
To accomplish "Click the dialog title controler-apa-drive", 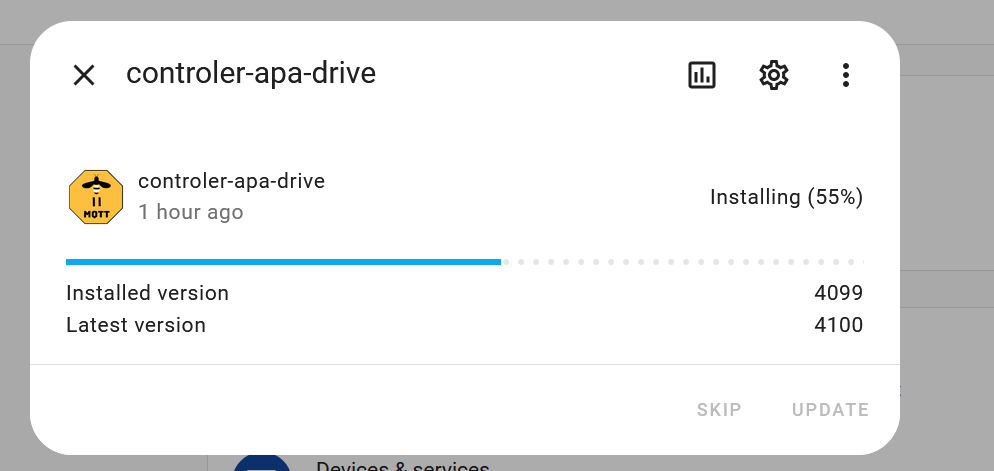I will 251,74.
